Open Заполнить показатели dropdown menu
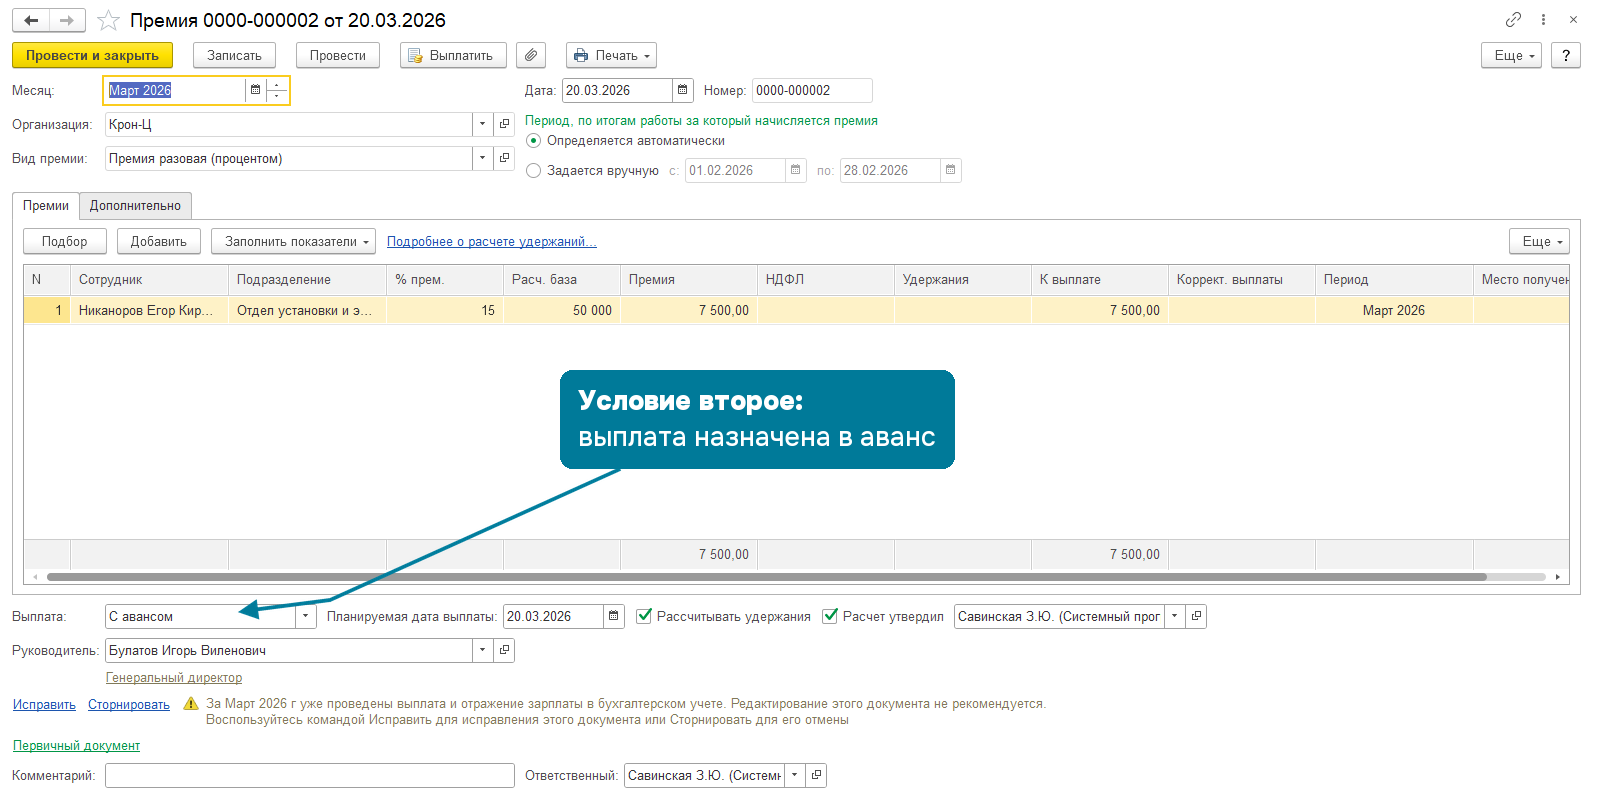1600x800 pixels. (x=293, y=241)
